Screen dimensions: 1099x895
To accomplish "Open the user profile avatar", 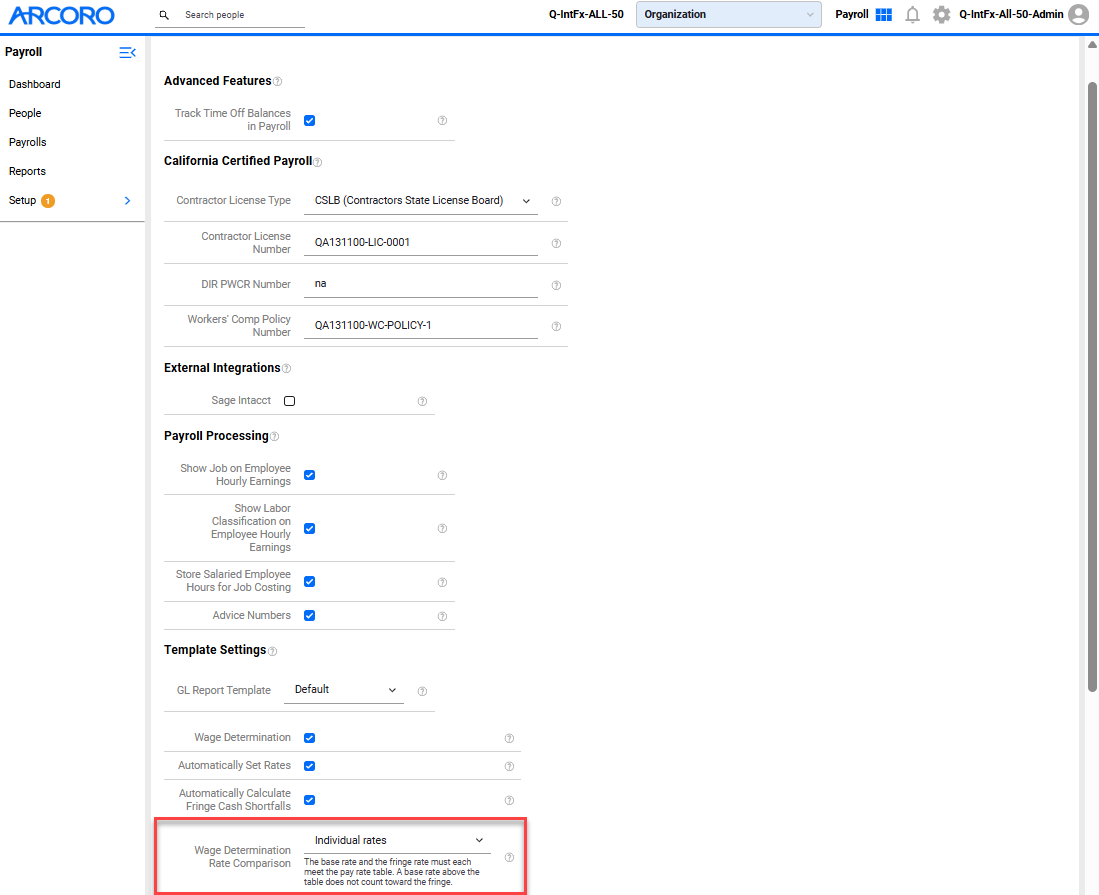I will coord(1079,15).
